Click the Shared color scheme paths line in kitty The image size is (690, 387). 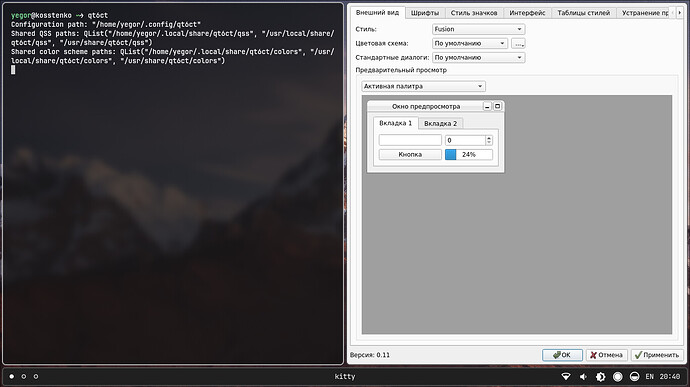tap(172, 56)
